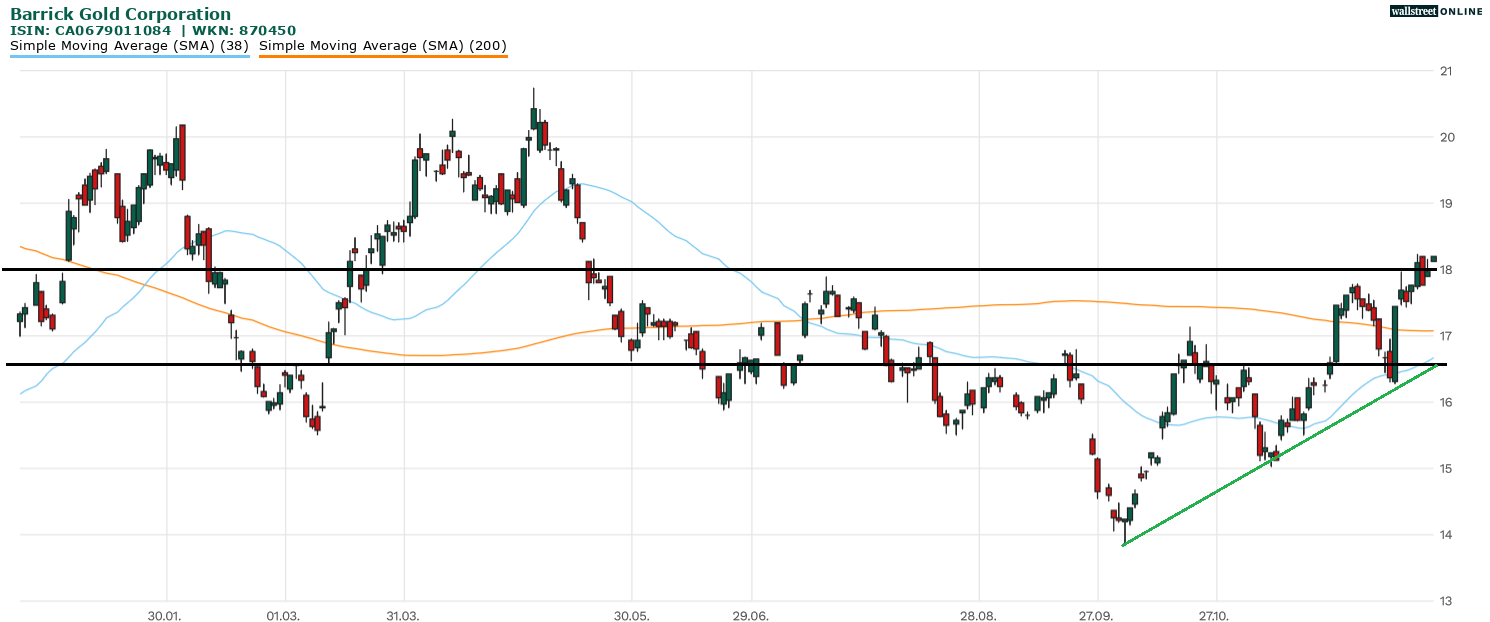
Task: Click the 30.01. date axis label
Action: (x=164, y=614)
